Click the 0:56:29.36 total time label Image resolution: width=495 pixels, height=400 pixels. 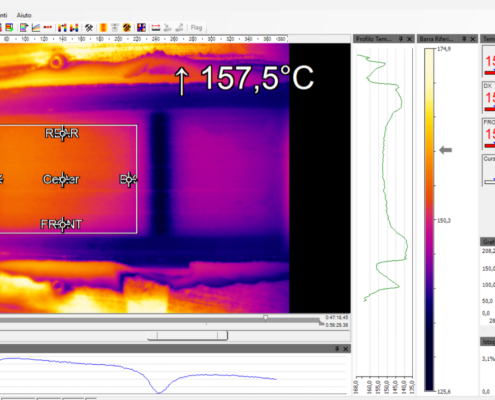337,325
